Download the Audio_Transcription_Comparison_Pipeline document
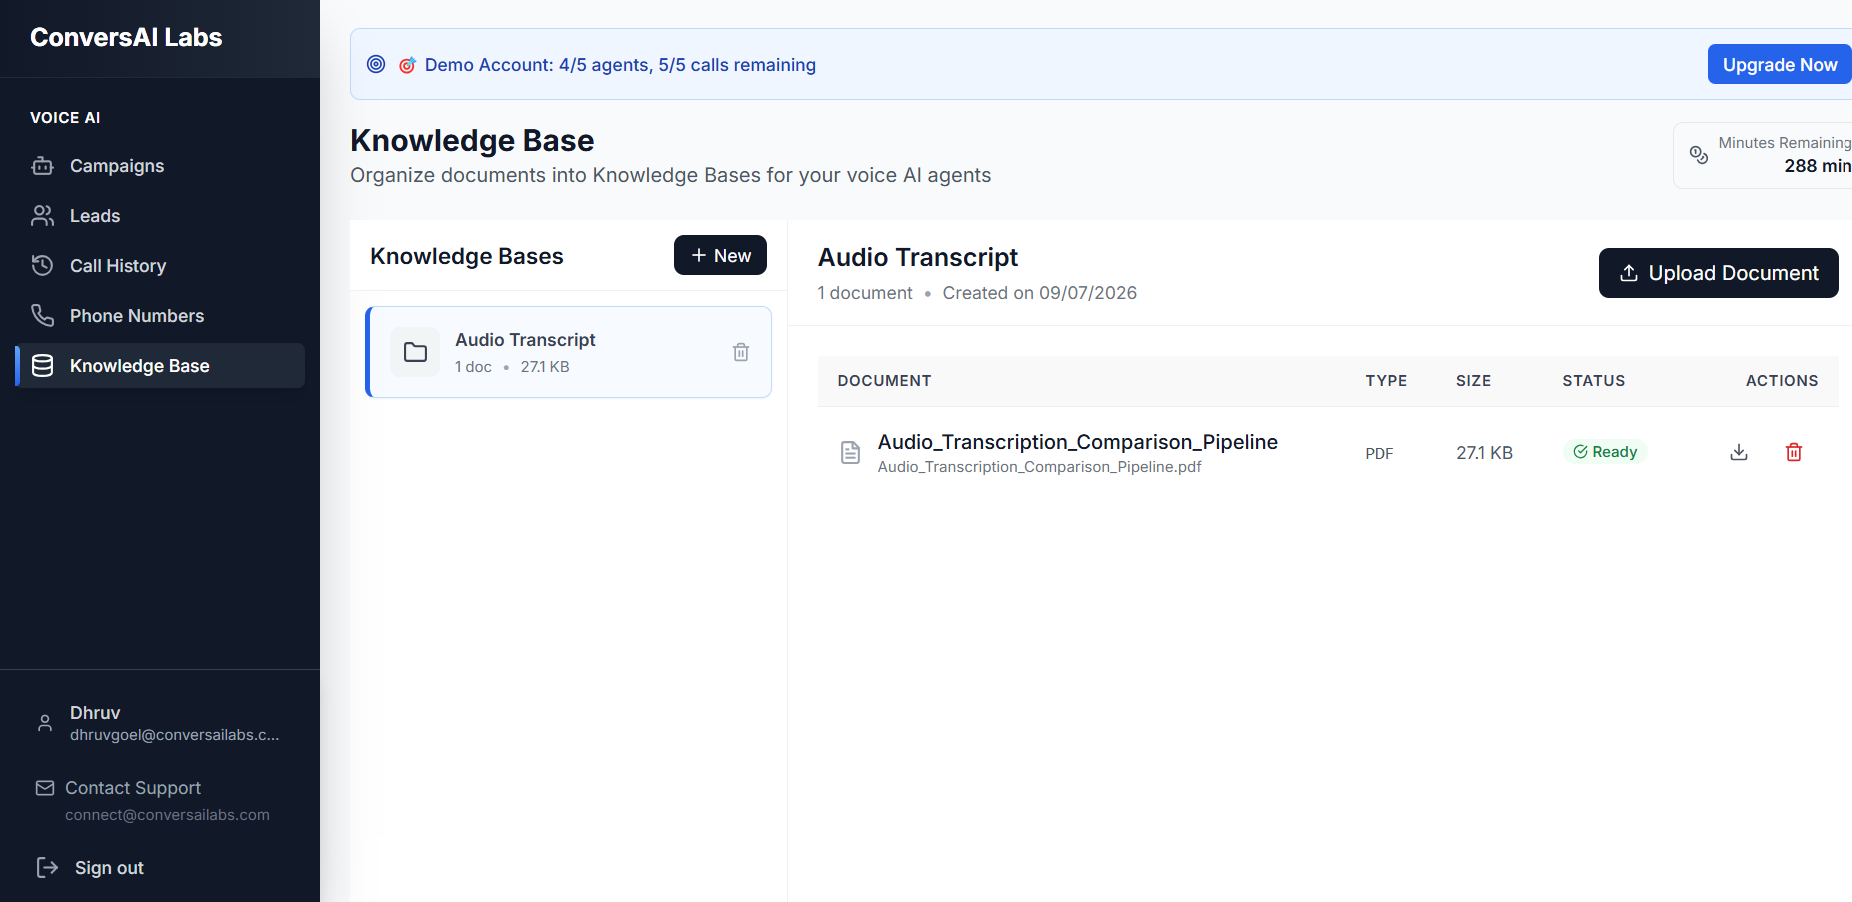 pyautogui.click(x=1739, y=452)
